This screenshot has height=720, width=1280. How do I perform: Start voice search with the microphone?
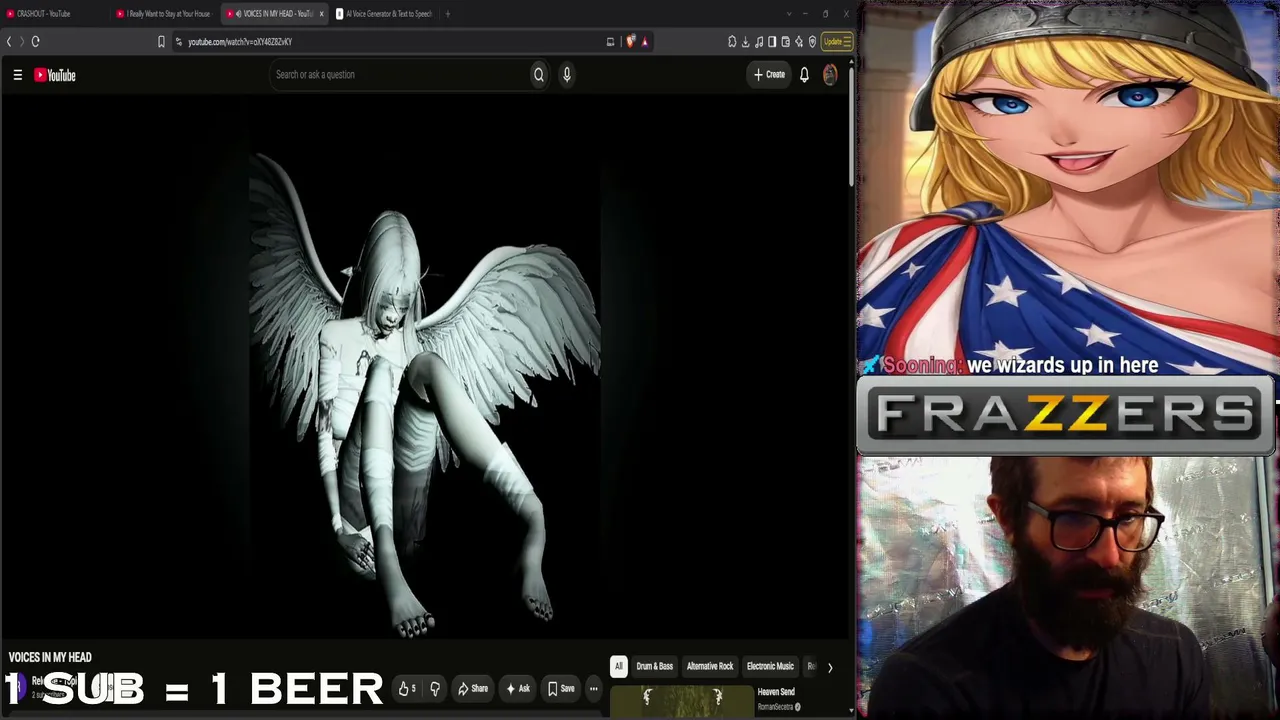566,74
